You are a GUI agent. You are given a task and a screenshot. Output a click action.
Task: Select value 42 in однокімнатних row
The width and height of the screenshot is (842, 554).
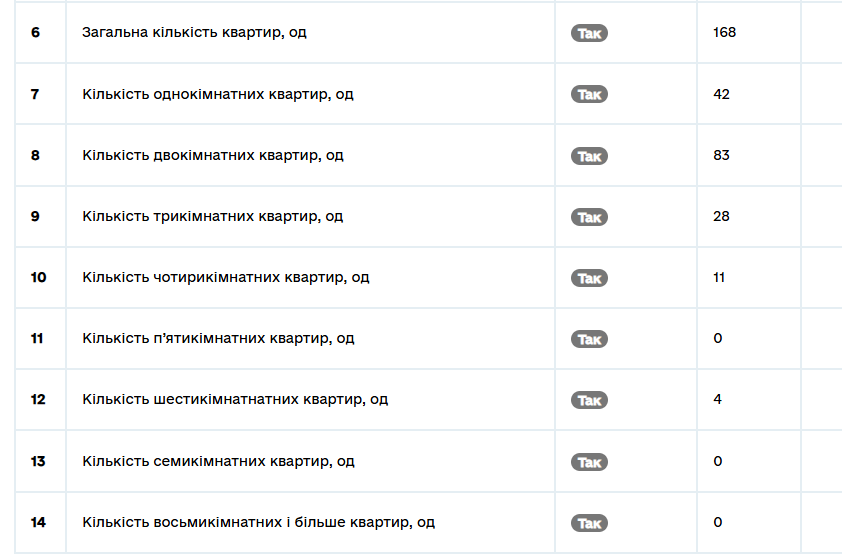tap(721, 94)
